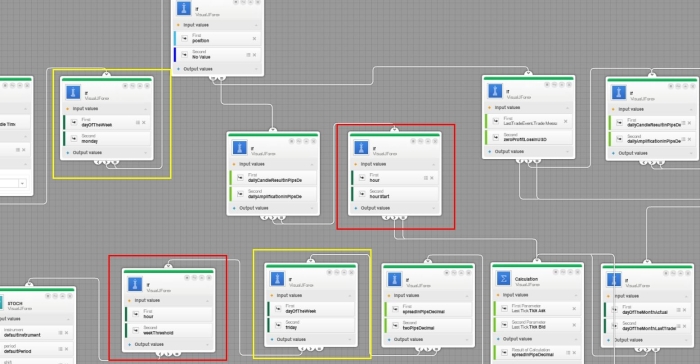The height and width of the screenshot is (364, 700).
Task: Collapse Output values in the Calculation block
Action: tap(576, 339)
